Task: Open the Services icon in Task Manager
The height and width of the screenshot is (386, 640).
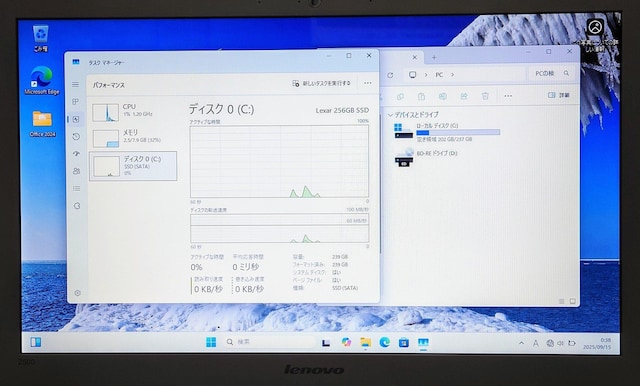Action: click(x=77, y=206)
